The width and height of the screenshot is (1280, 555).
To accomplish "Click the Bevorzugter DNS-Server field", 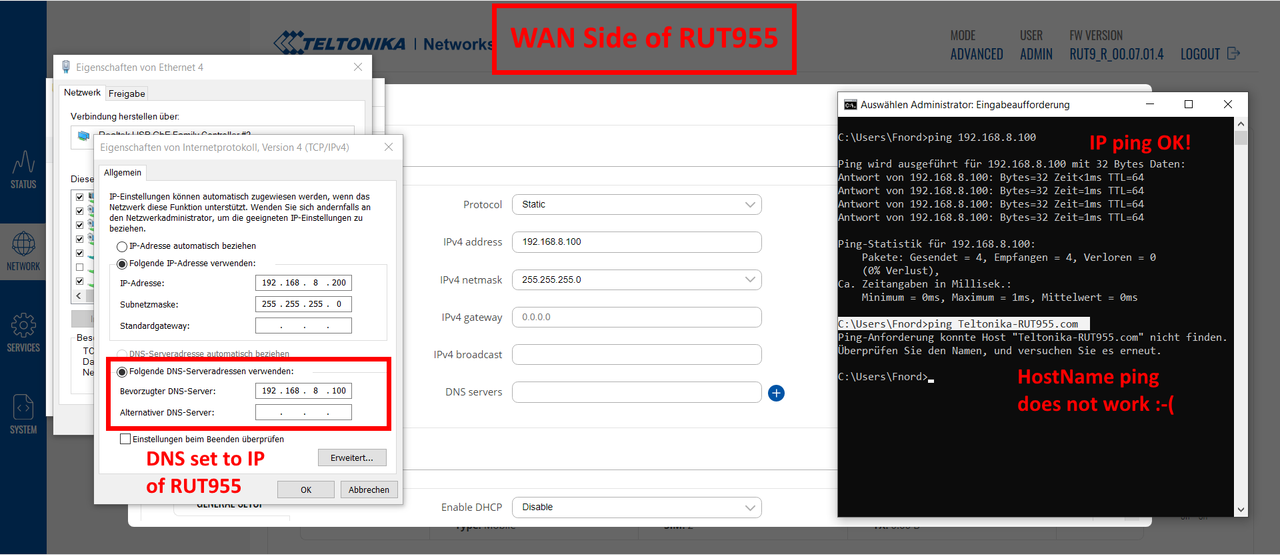I will 303,391.
